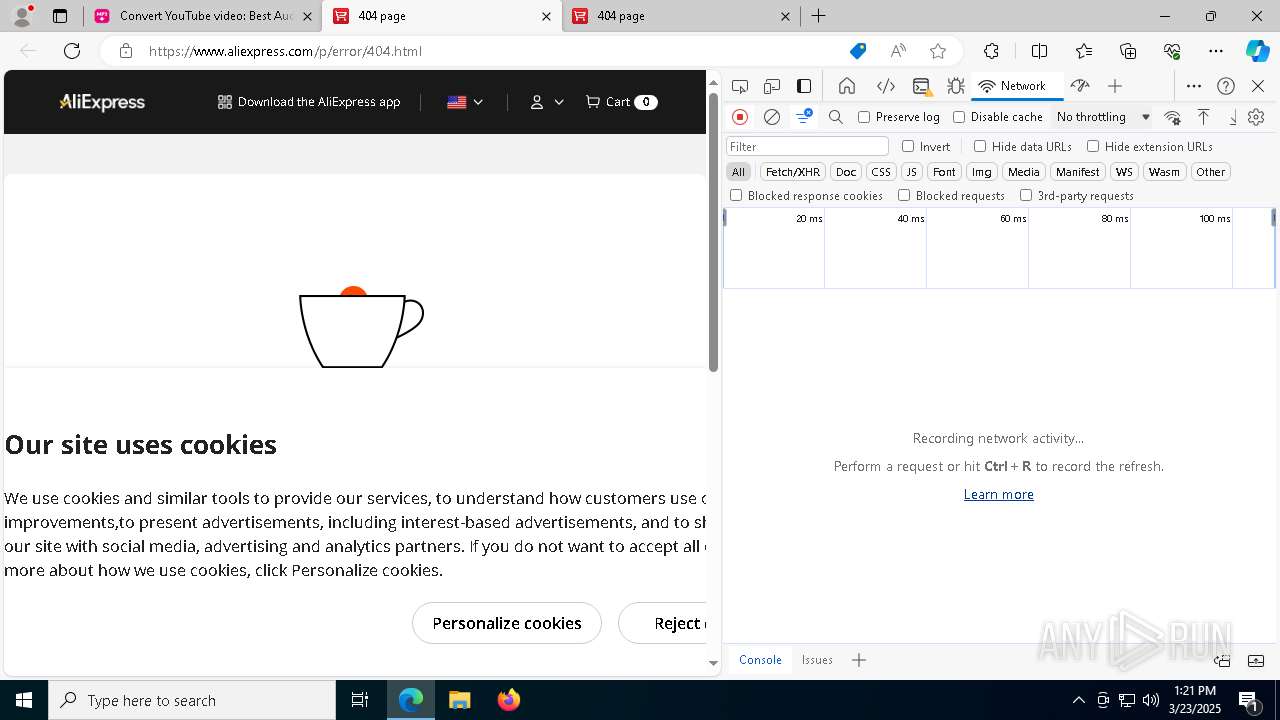The image size is (1280, 720).
Task: Open the DevTools Welcome home icon
Action: (x=847, y=86)
